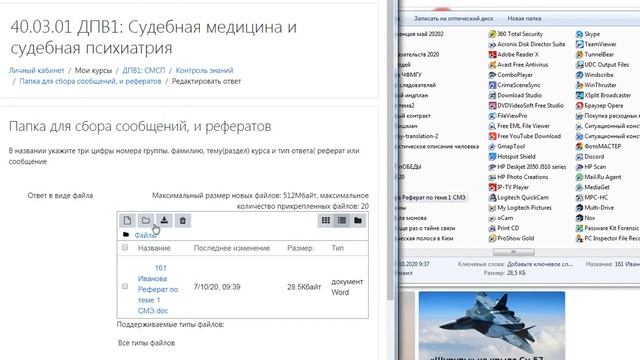The image size is (640, 360).
Task: Select UDC Output Files shortcut
Action: point(602,64)
